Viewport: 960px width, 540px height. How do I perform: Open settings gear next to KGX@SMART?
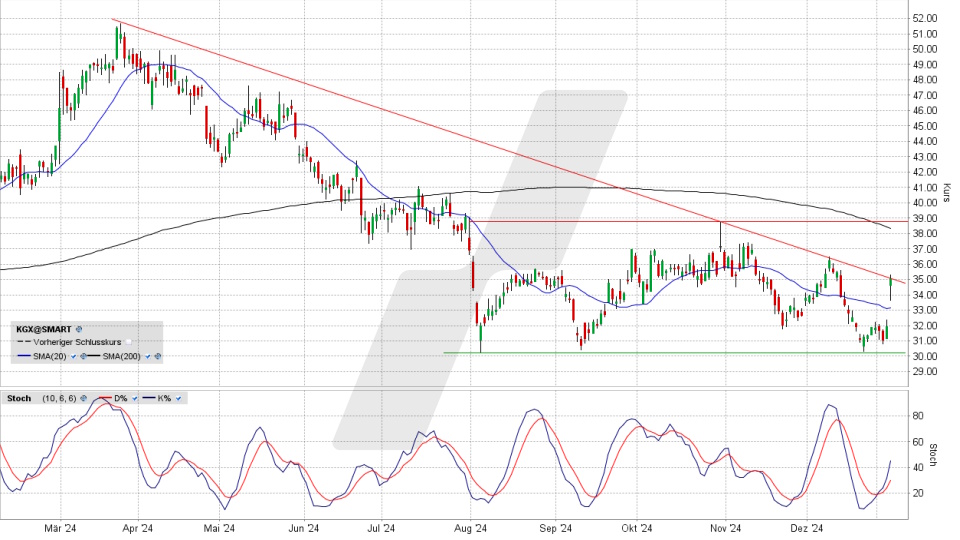(x=79, y=329)
